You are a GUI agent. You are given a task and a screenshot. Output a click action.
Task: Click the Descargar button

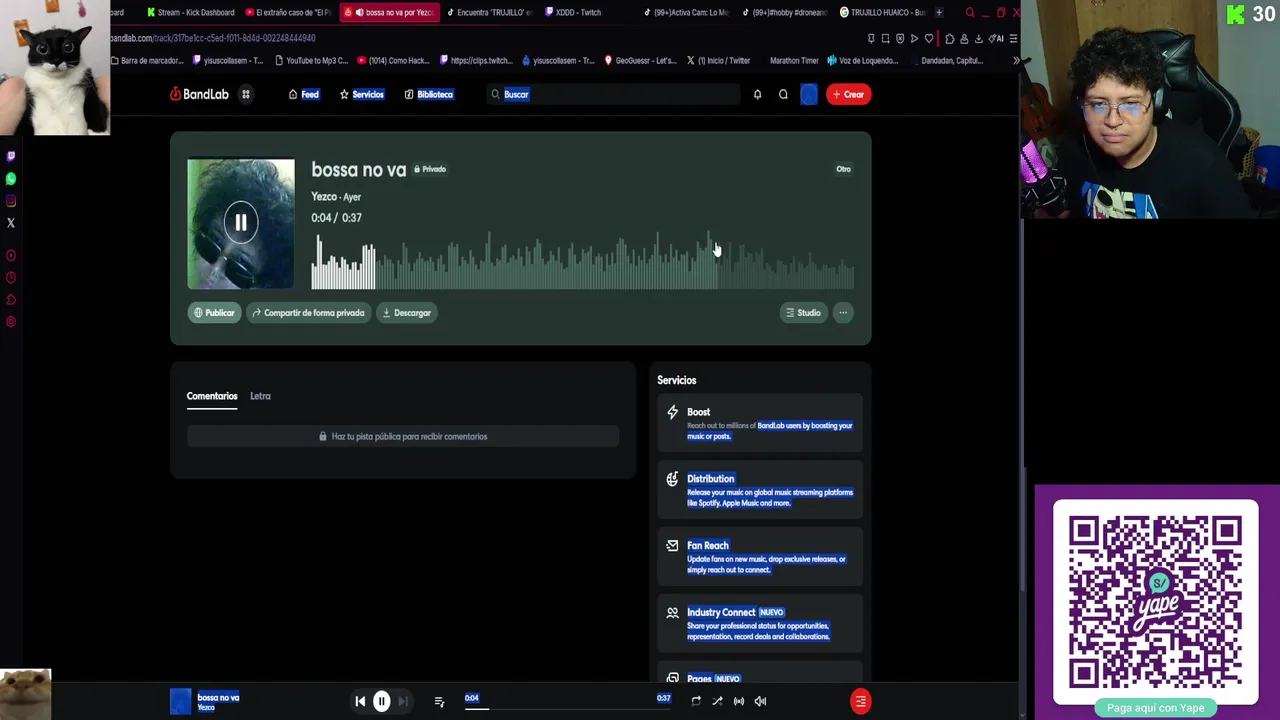point(406,313)
